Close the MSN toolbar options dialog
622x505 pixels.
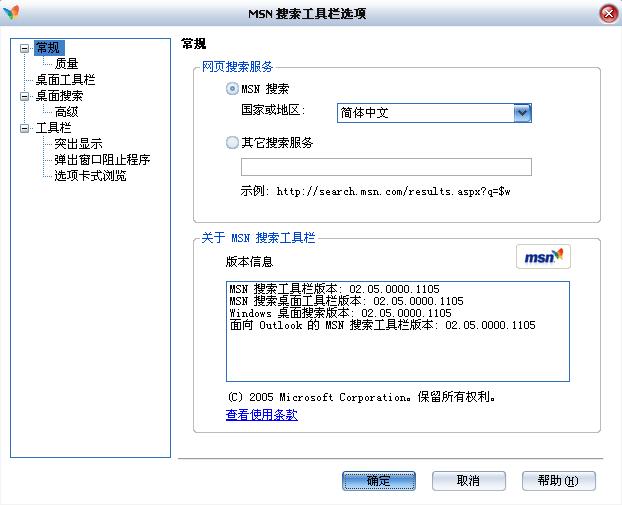click(x=609, y=14)
